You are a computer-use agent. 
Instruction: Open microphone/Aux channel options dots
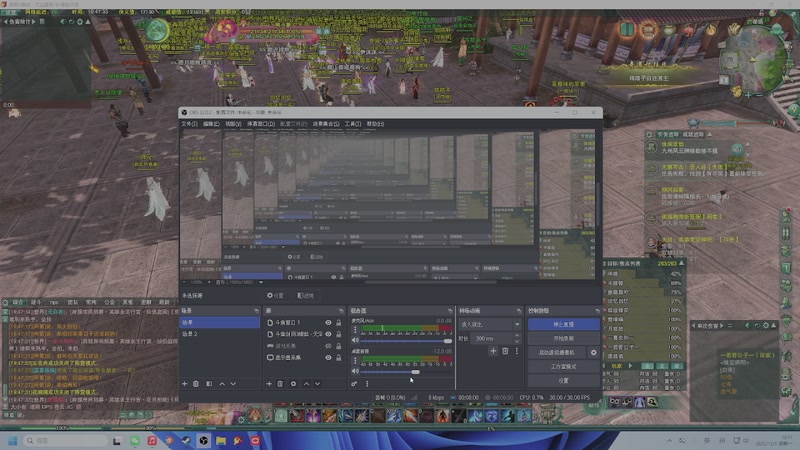pyautogui.click(x=356, y=330)
